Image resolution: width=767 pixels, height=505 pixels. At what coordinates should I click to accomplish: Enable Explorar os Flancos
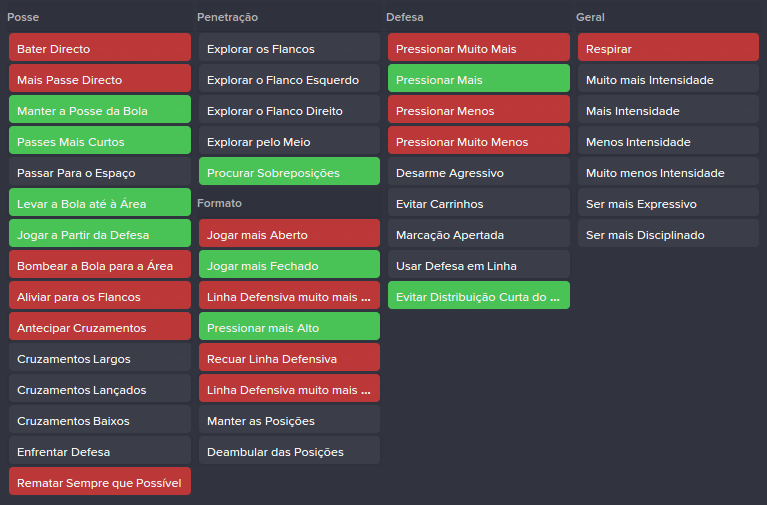pyautogui.click(x=290, y=47)
